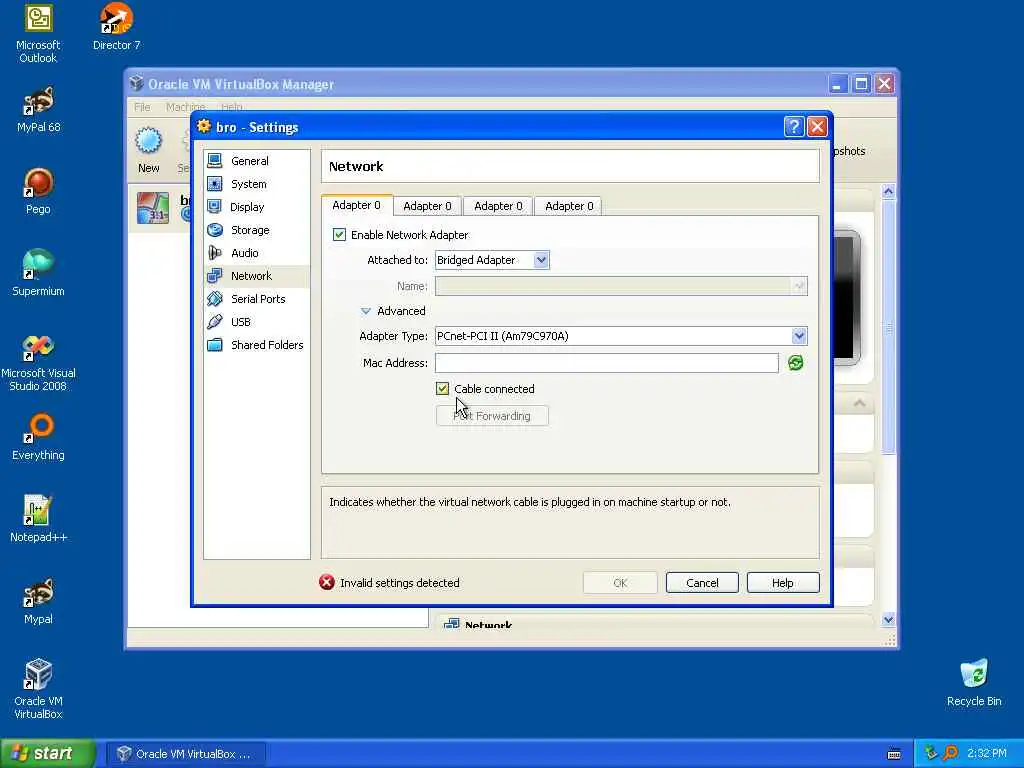Viewport: 1024px width, 768px height.
Task: Select Network settings category
Action: click(x=256, y=276)
